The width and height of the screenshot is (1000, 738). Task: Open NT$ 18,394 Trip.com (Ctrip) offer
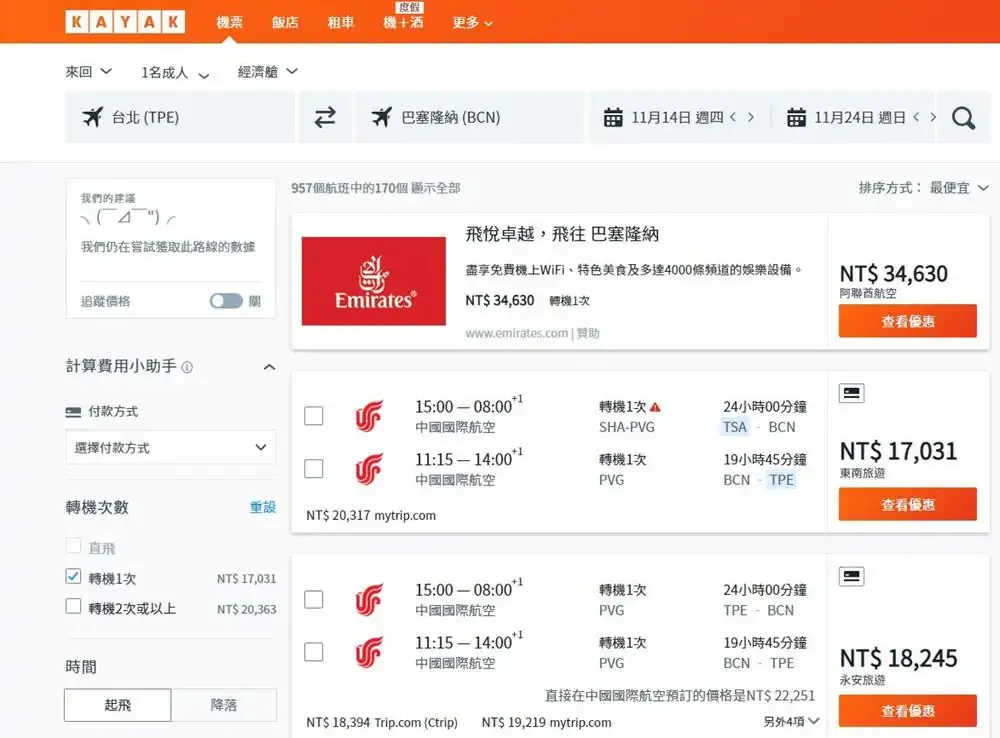[x=382, y=722]
